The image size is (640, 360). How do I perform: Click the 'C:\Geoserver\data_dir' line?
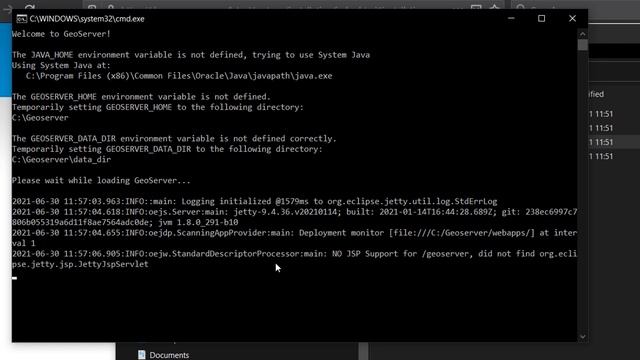click(61, 160)
